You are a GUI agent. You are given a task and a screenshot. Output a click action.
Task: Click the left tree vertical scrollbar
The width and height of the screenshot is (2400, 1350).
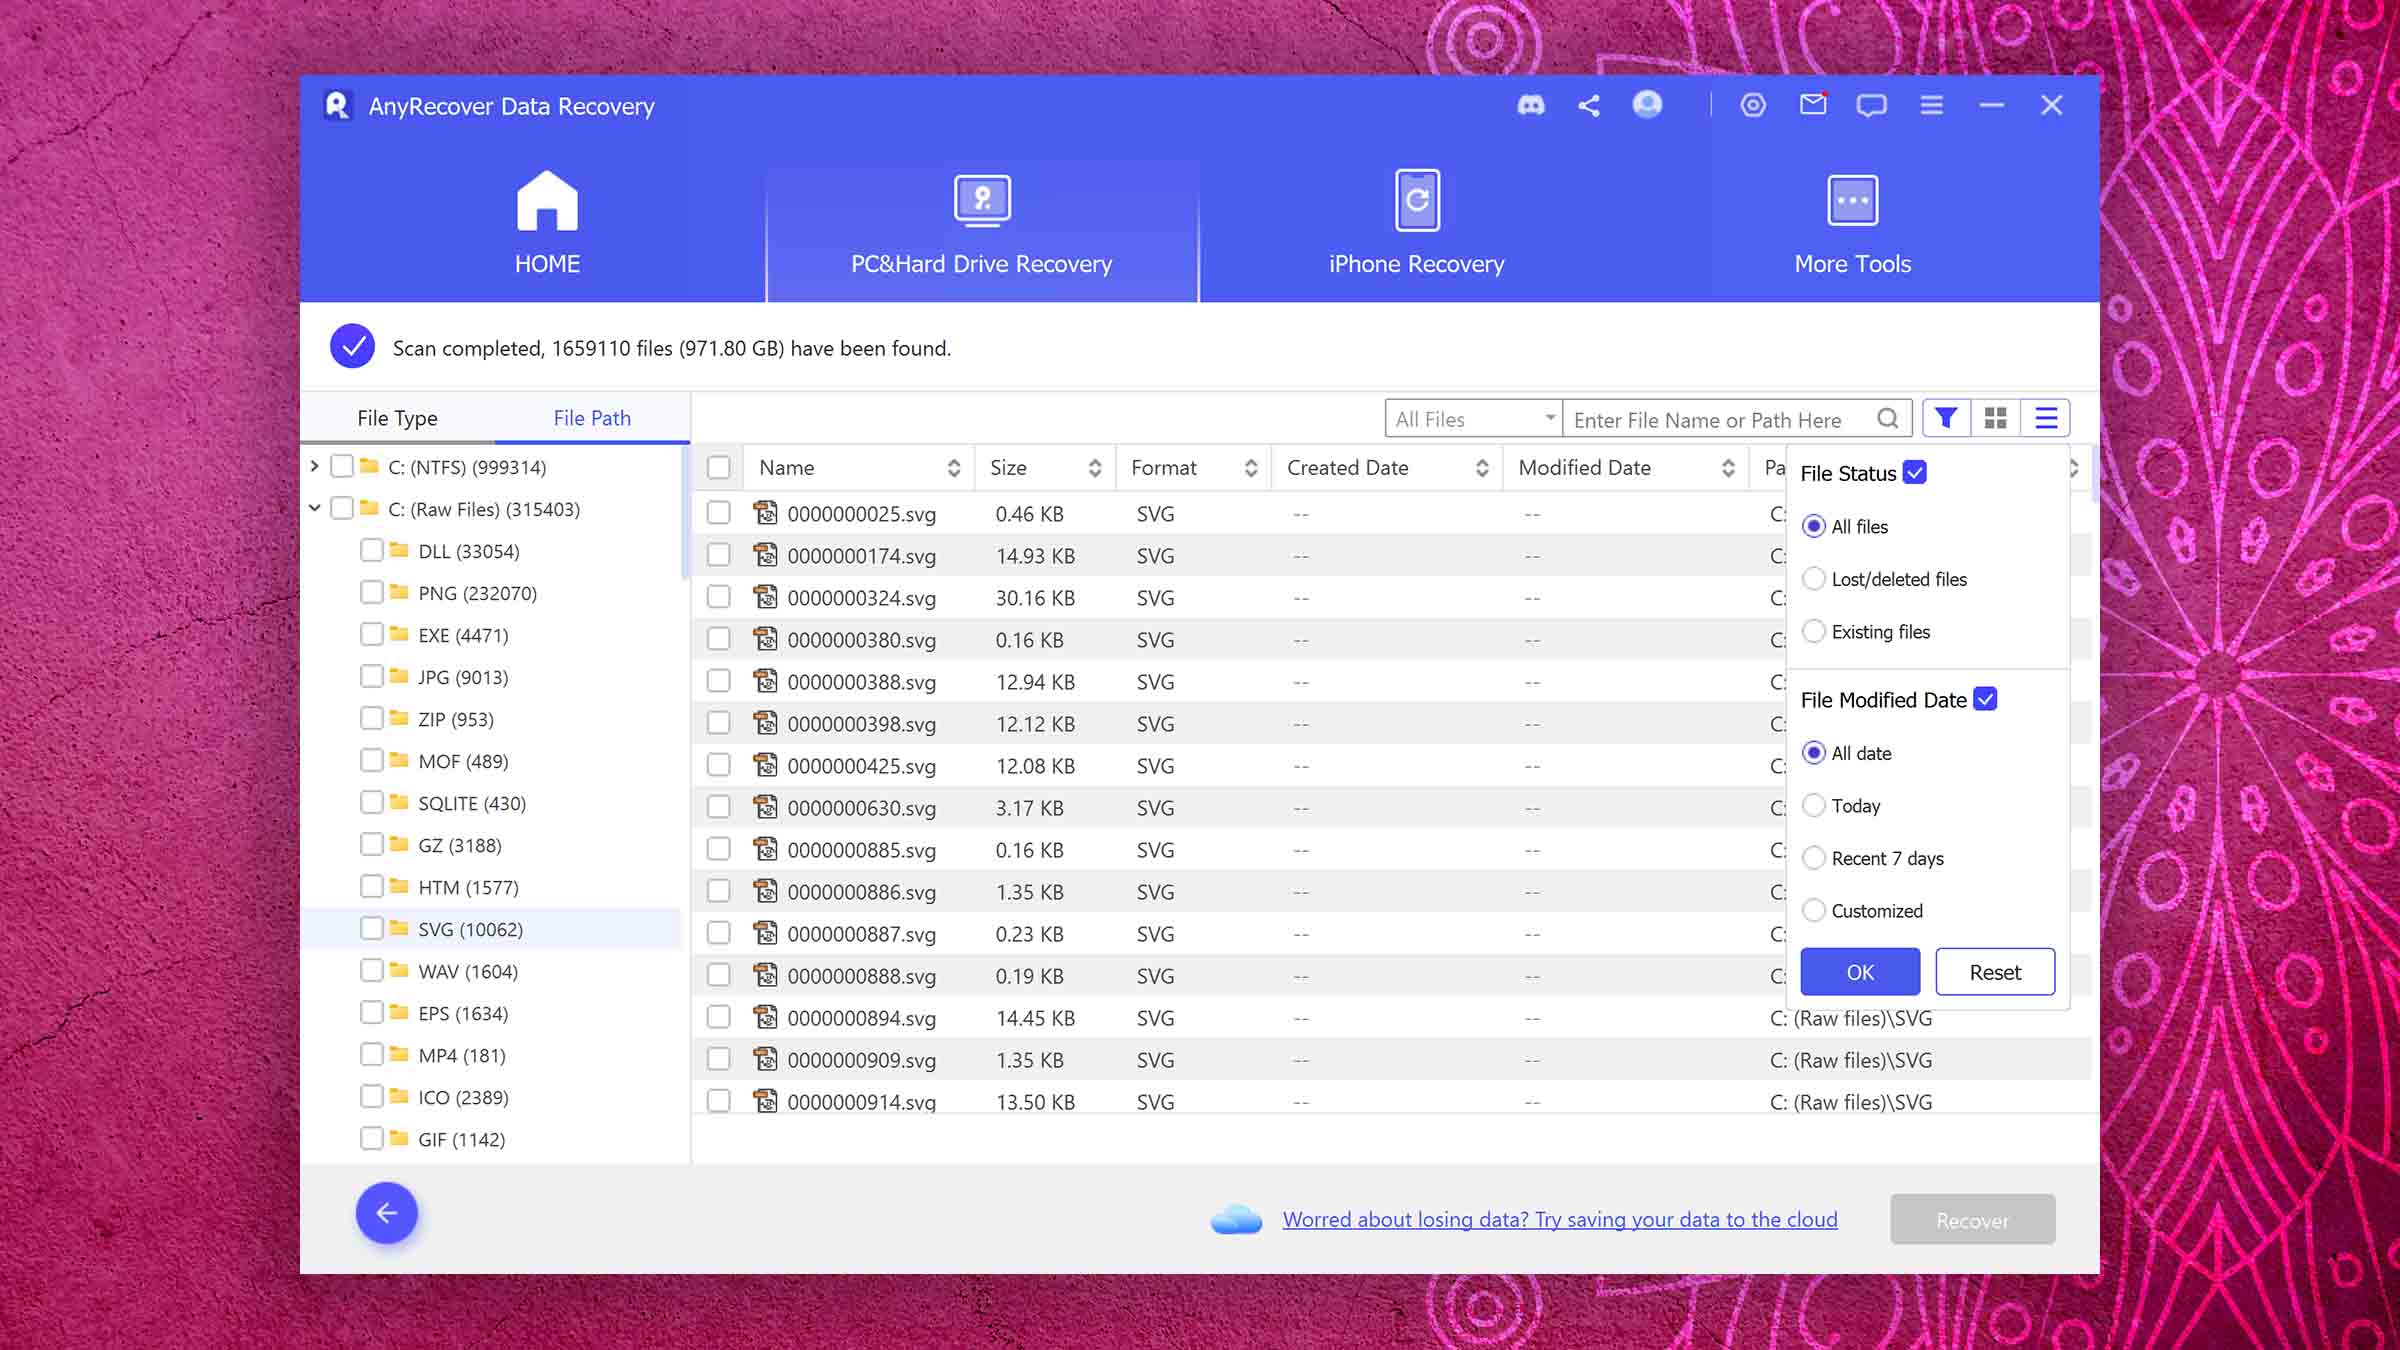pos(685,512)
